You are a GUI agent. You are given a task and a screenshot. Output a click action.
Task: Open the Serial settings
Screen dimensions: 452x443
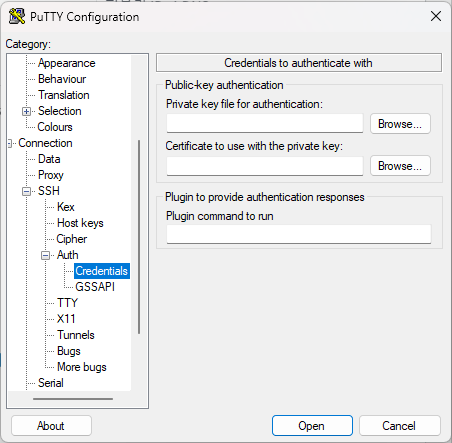point(51,383)
